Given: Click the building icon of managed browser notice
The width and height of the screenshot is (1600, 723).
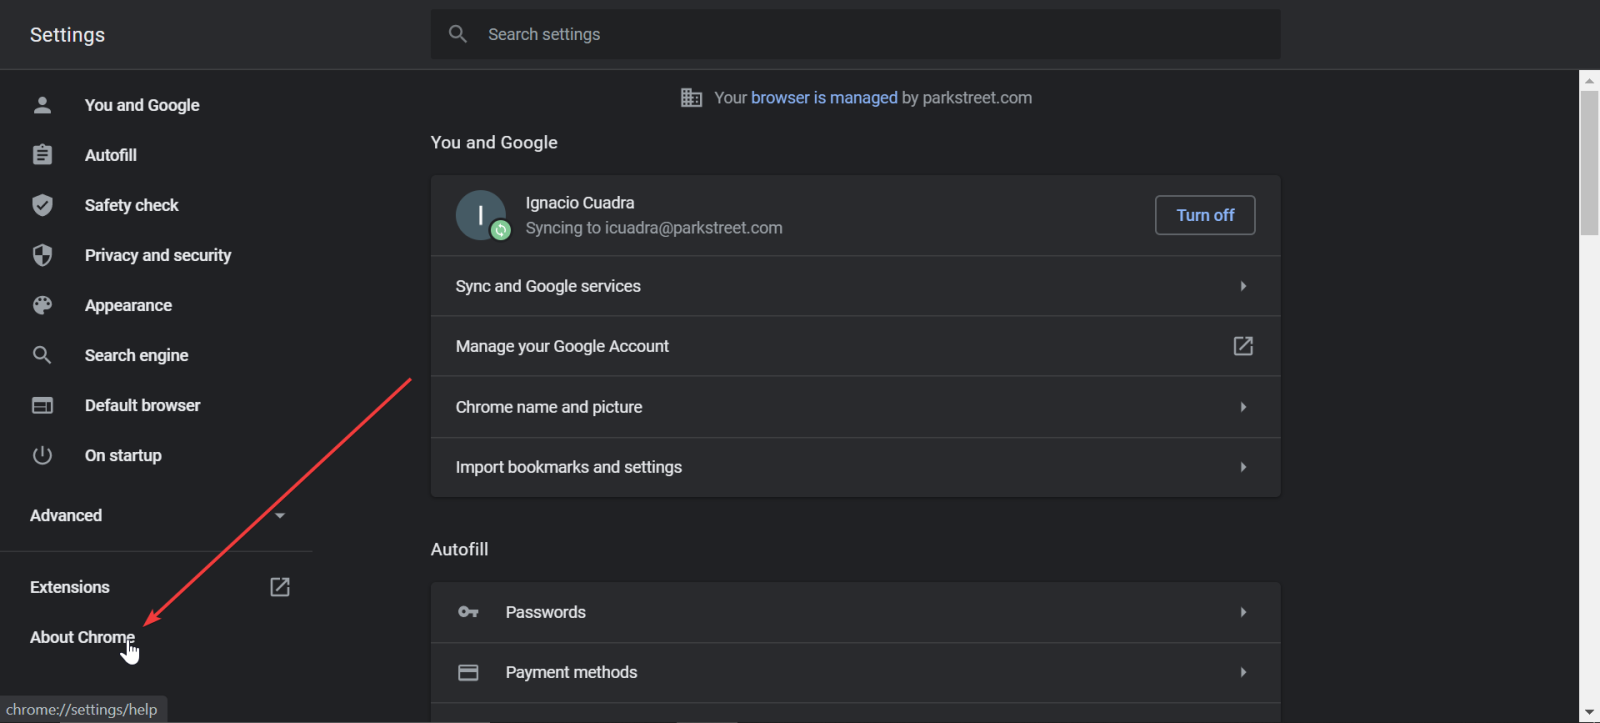Looking at the screenshot, I should tap(691, 97).
